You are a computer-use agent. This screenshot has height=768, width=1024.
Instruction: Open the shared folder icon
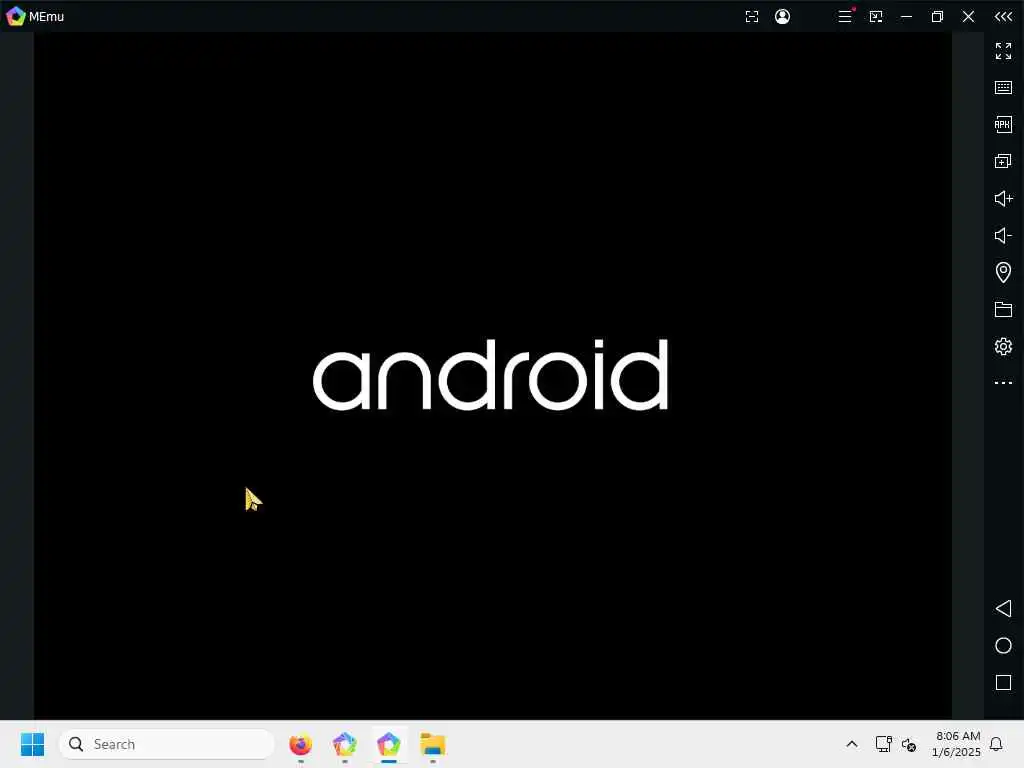[1003, 310]
